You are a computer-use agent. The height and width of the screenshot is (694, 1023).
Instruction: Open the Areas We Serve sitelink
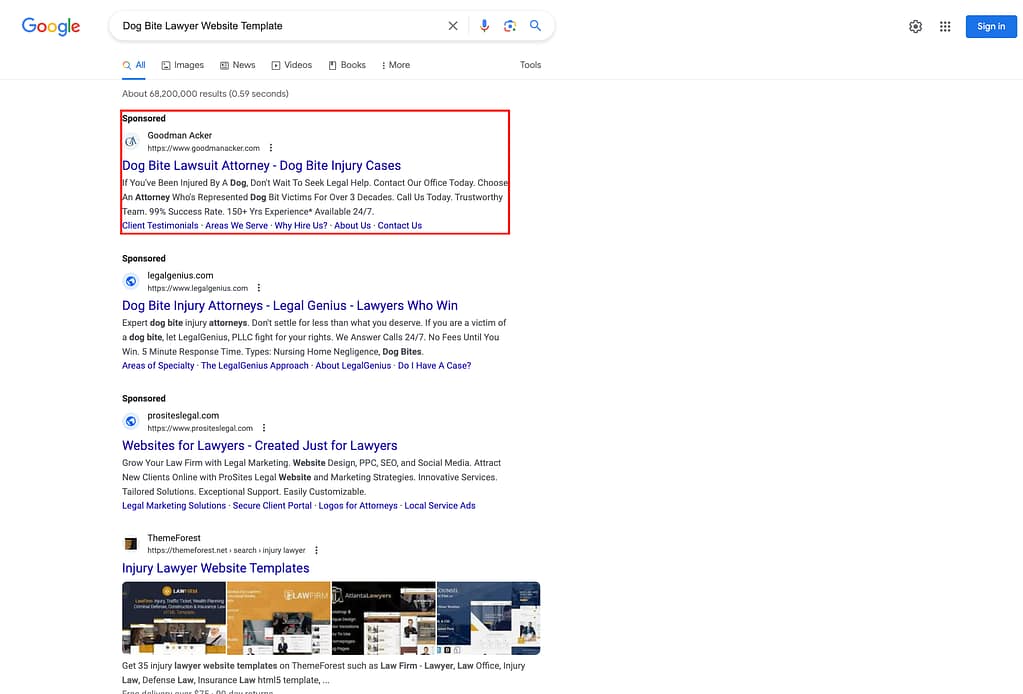(x=236, y=226)
